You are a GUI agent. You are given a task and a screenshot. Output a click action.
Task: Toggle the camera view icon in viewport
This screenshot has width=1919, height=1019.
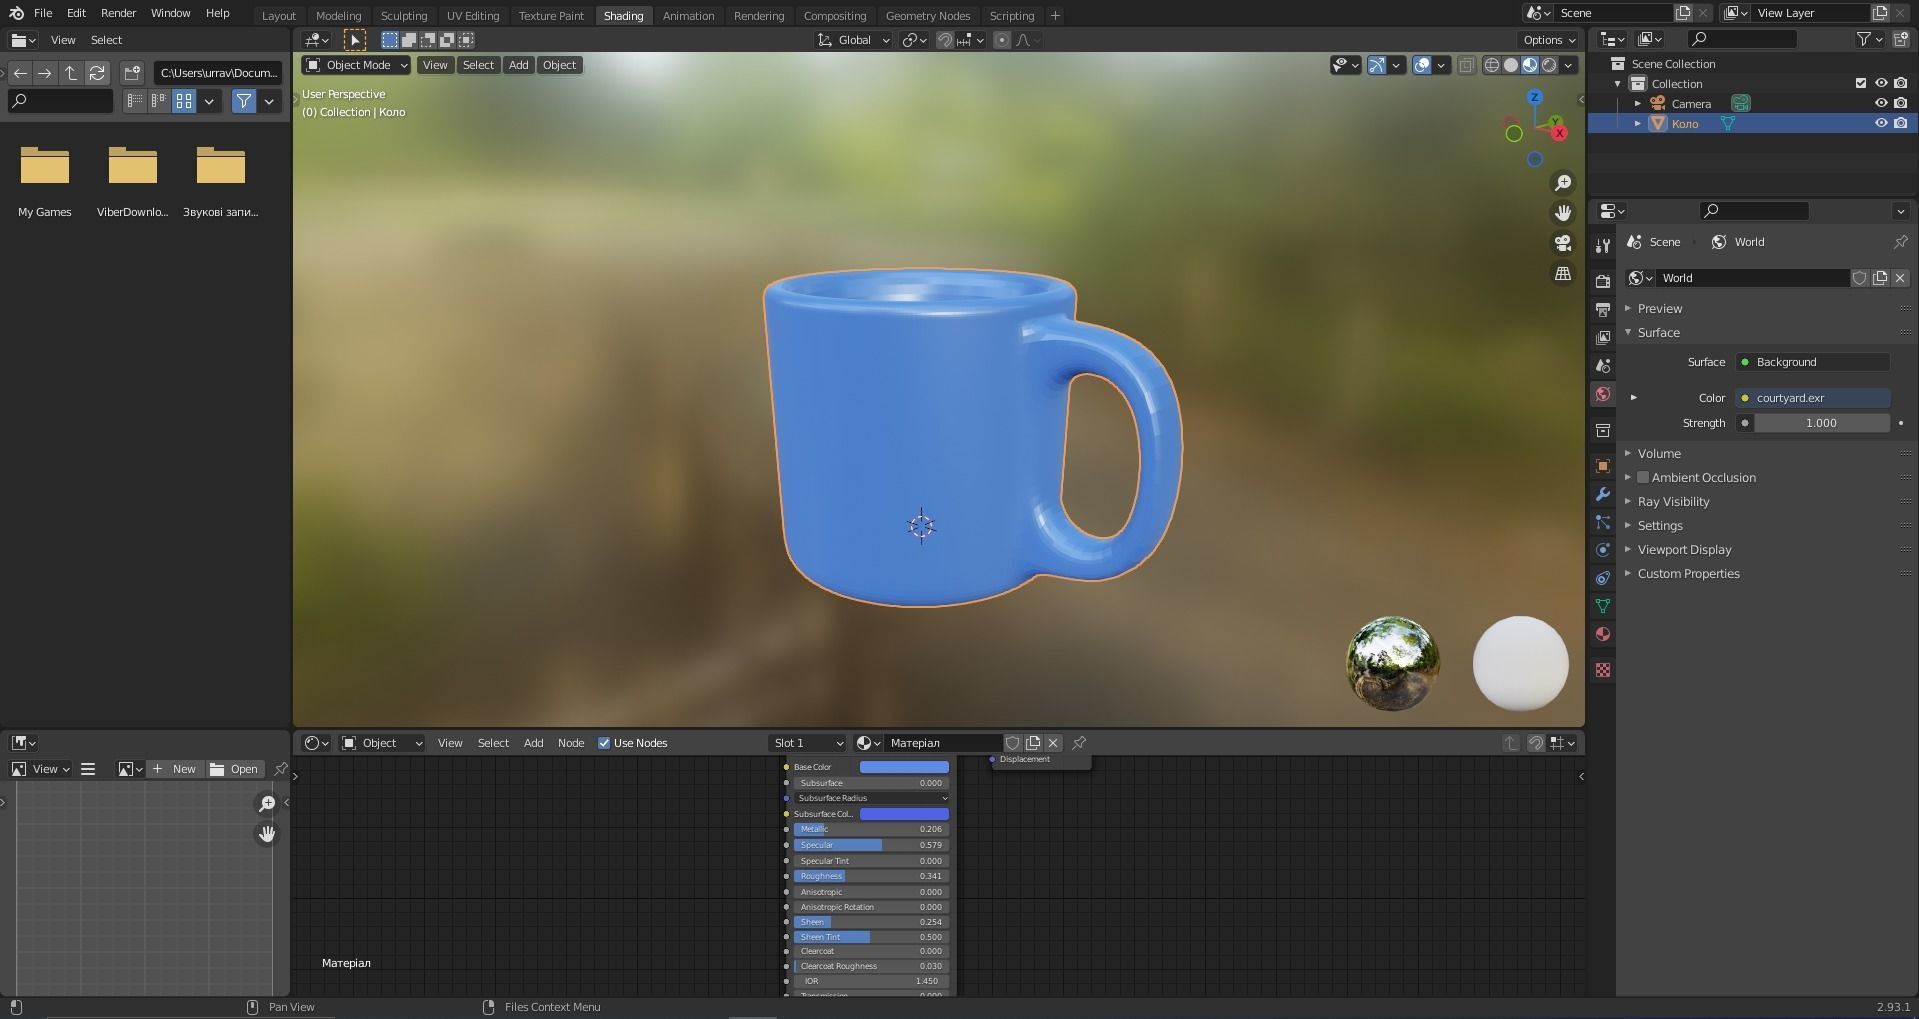pos(1562,243)
